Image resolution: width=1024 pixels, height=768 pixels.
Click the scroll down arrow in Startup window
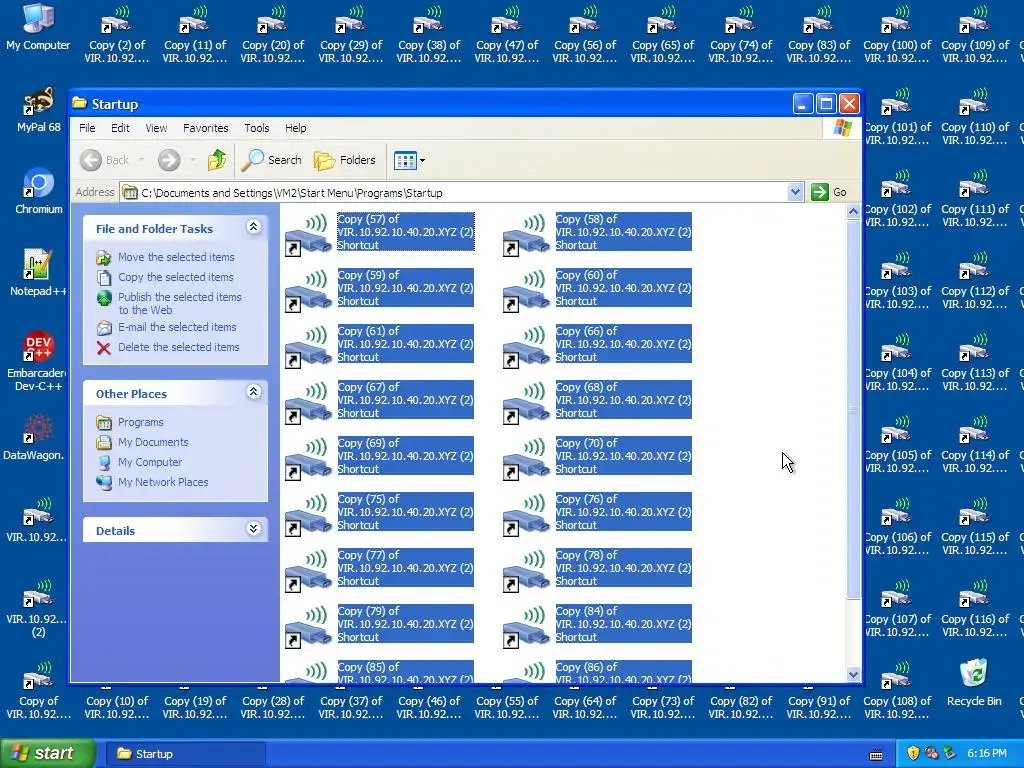pyautogui.click(x=853, y=675)
